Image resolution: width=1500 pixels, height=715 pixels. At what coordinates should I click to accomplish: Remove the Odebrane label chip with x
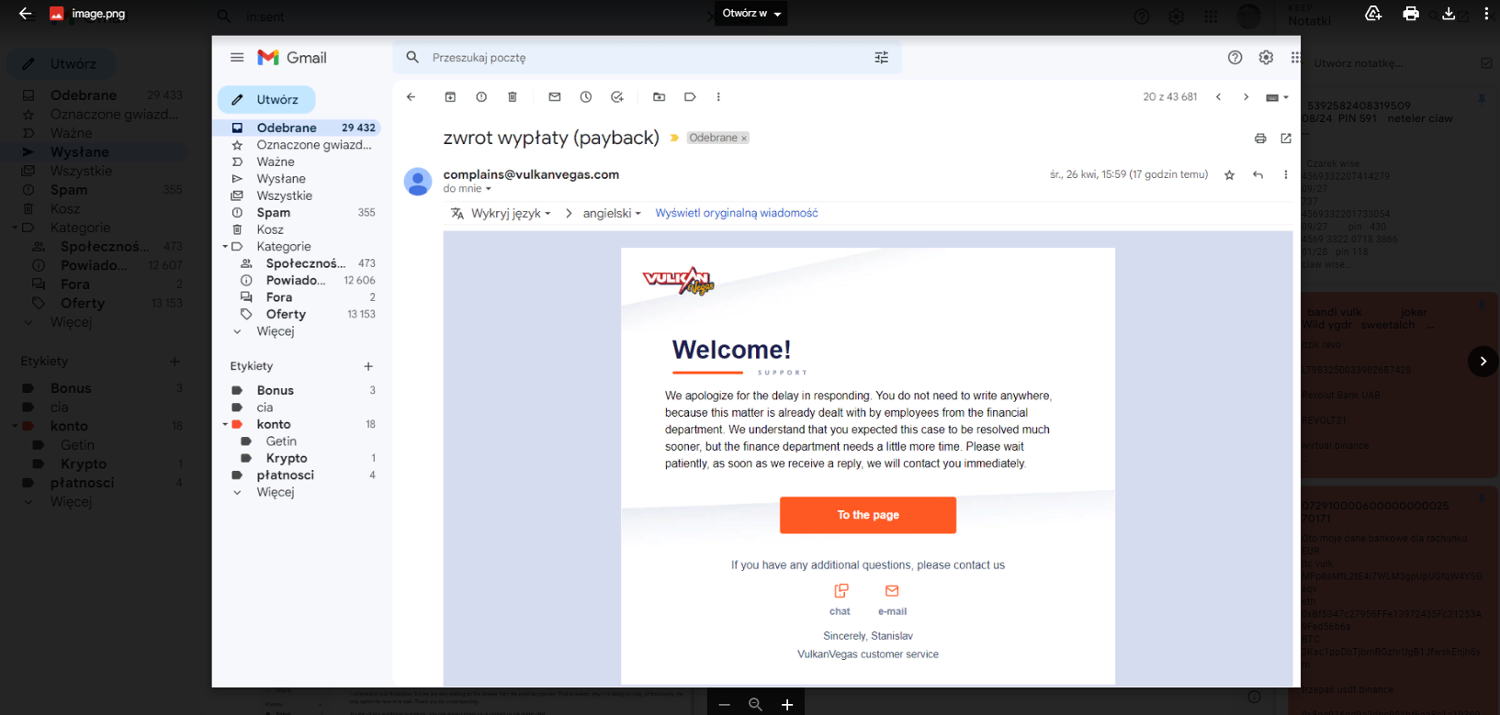[744, 138]
